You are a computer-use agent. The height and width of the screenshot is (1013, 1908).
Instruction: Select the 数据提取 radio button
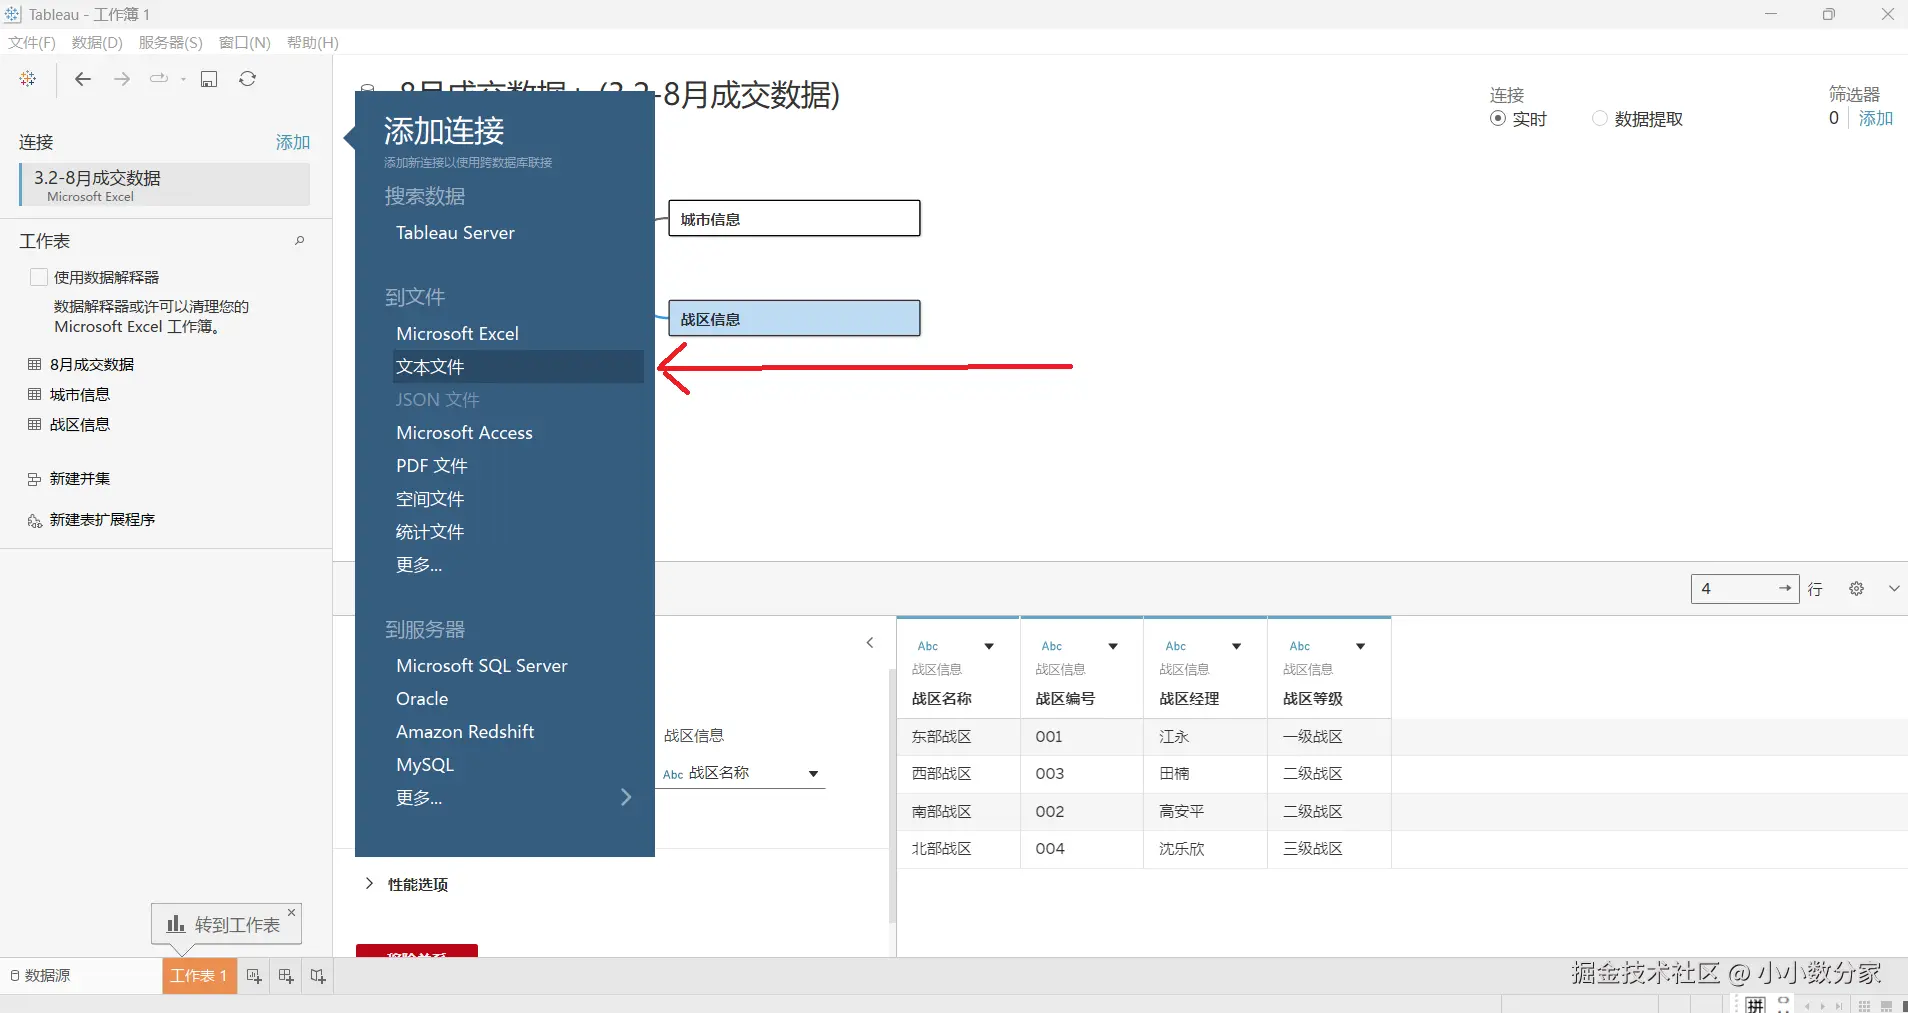(1600, 119)
